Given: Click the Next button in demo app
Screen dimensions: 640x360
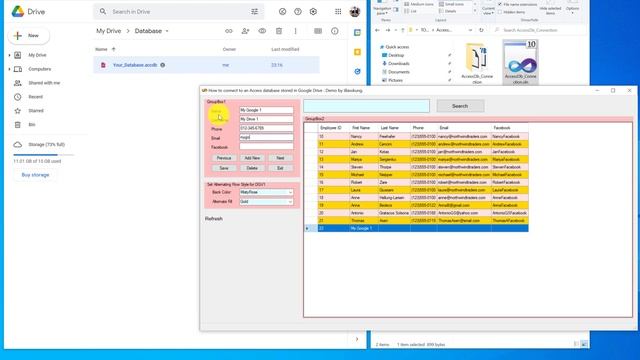Looking at the screenshot, I should tap(280, 158).
